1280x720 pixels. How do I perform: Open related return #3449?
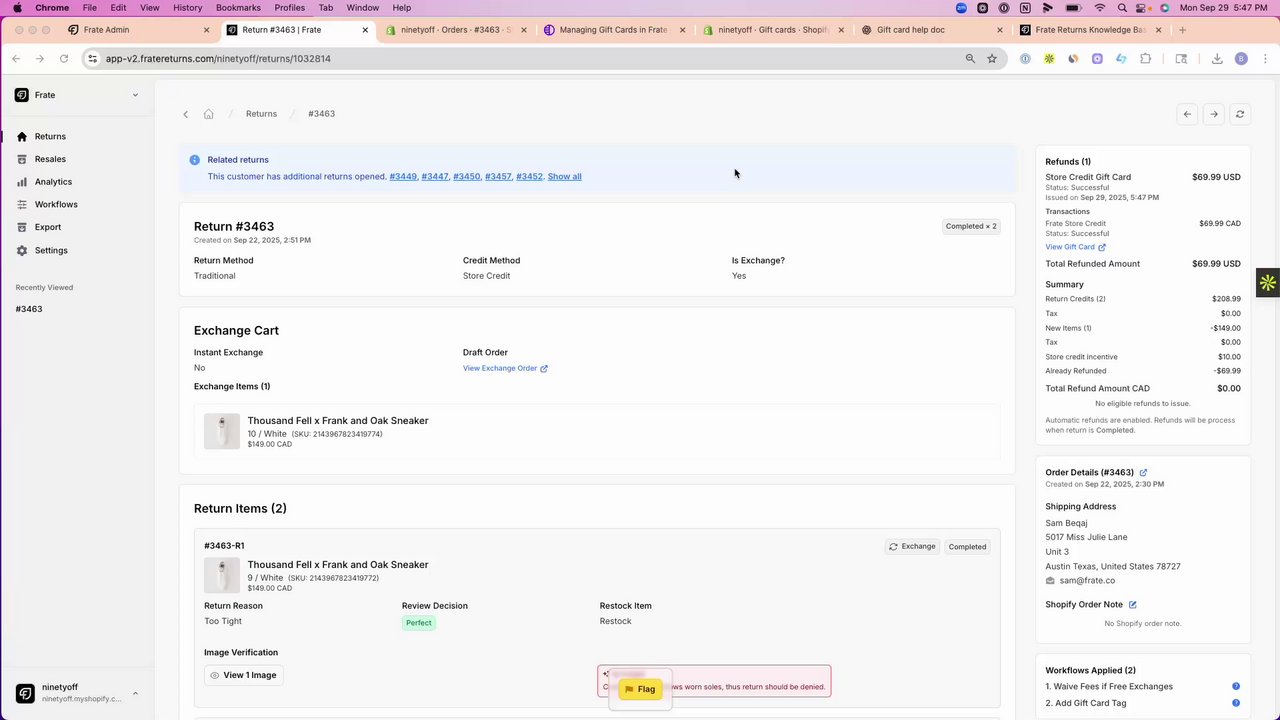pos(403,177)
